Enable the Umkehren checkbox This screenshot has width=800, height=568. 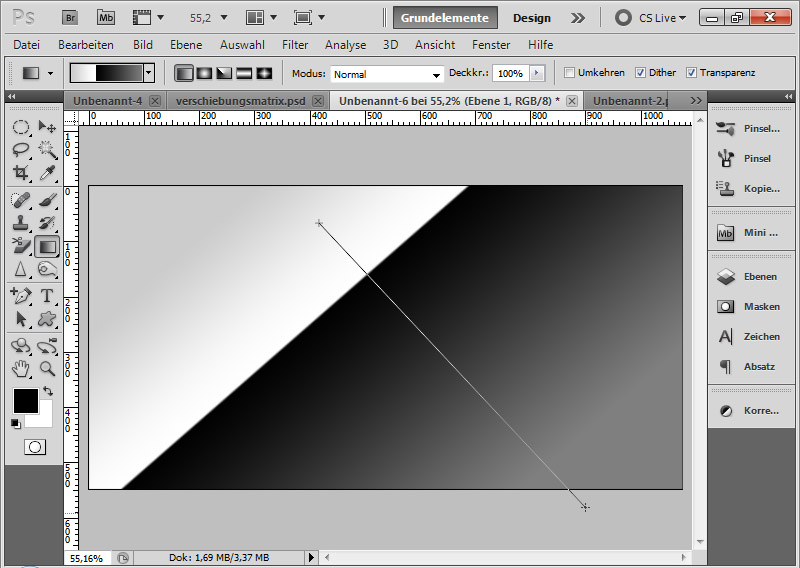(x=570, y=73)
